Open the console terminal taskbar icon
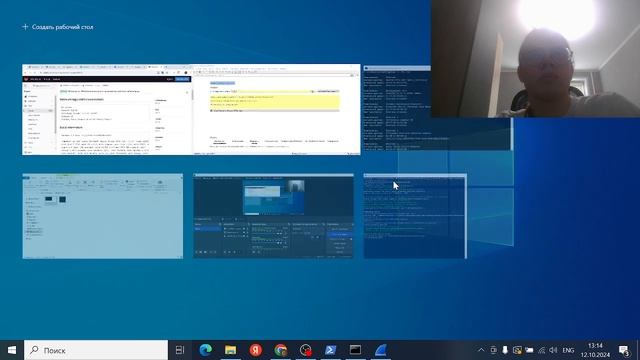 point(355,350)
